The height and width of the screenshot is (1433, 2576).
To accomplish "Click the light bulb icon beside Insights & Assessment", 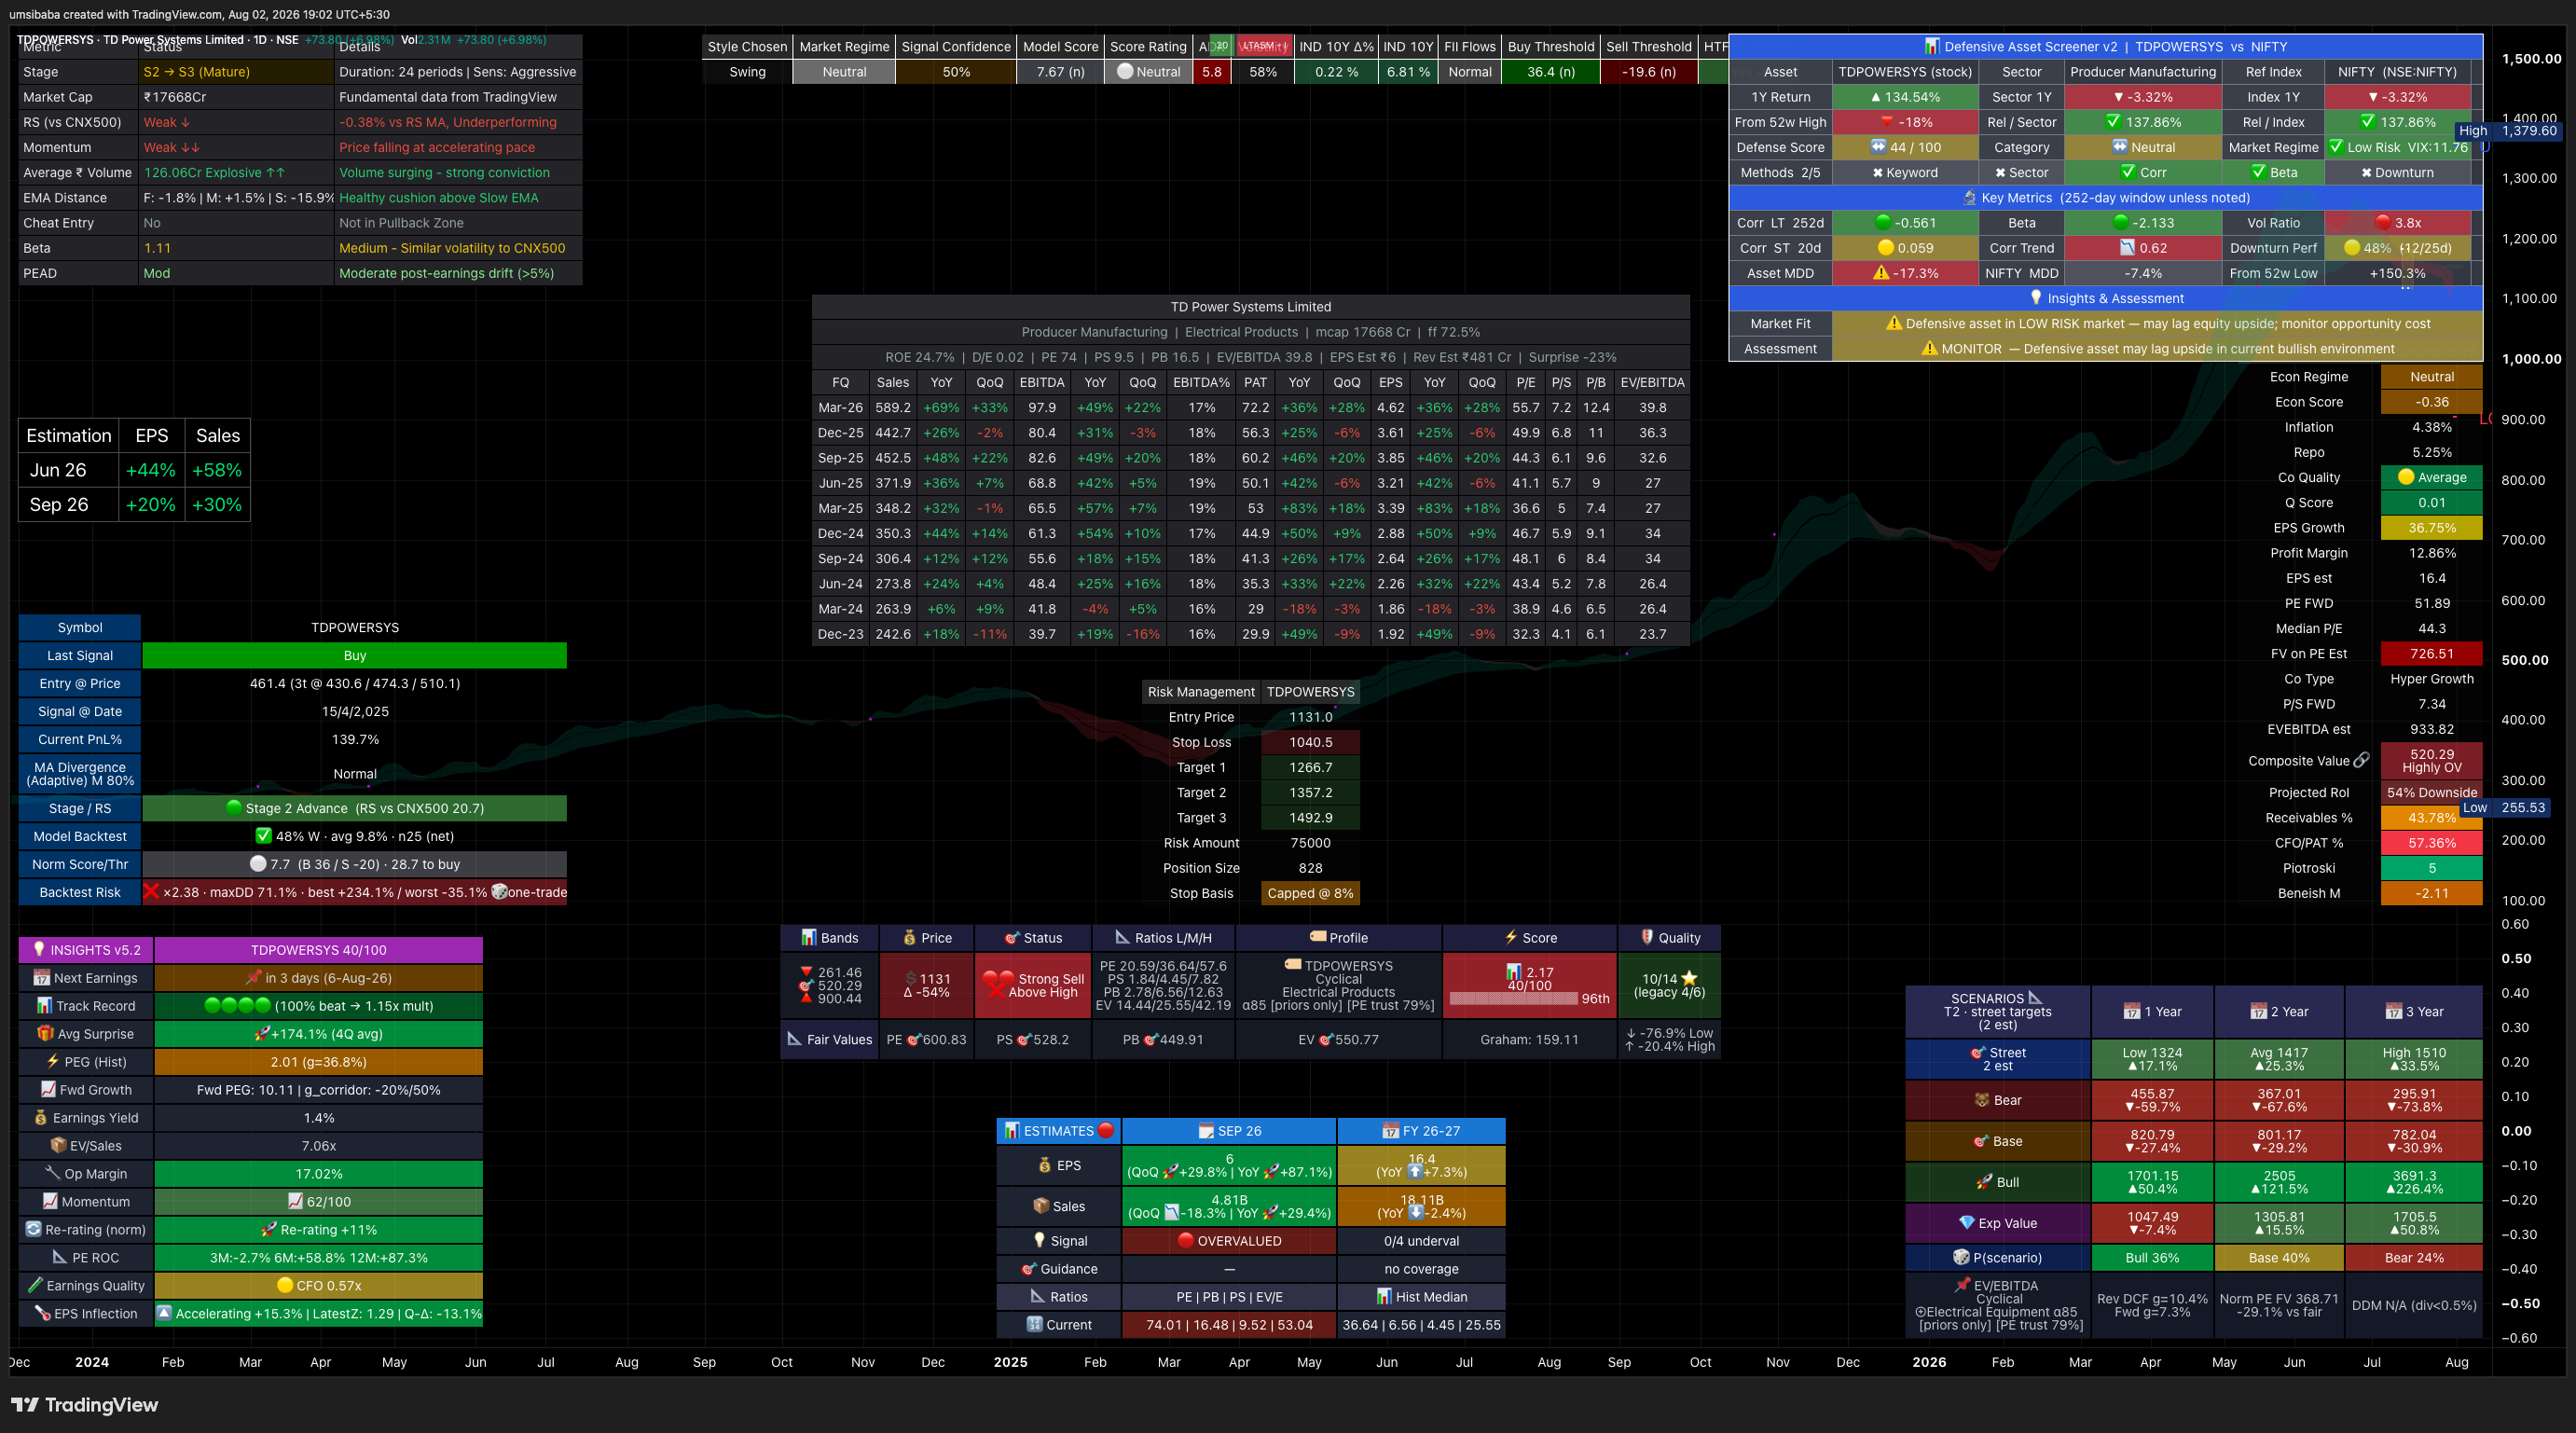I will [2035, 298].
